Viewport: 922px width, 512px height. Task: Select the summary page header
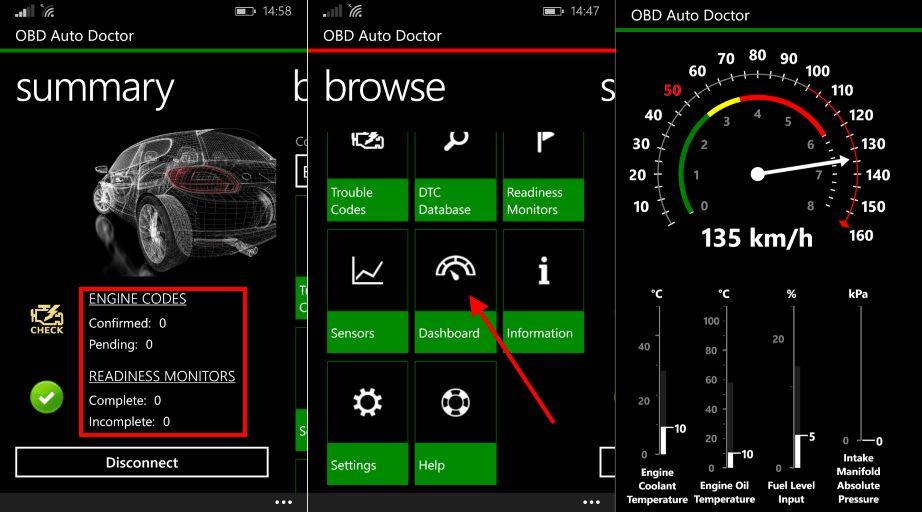(95, 89)
